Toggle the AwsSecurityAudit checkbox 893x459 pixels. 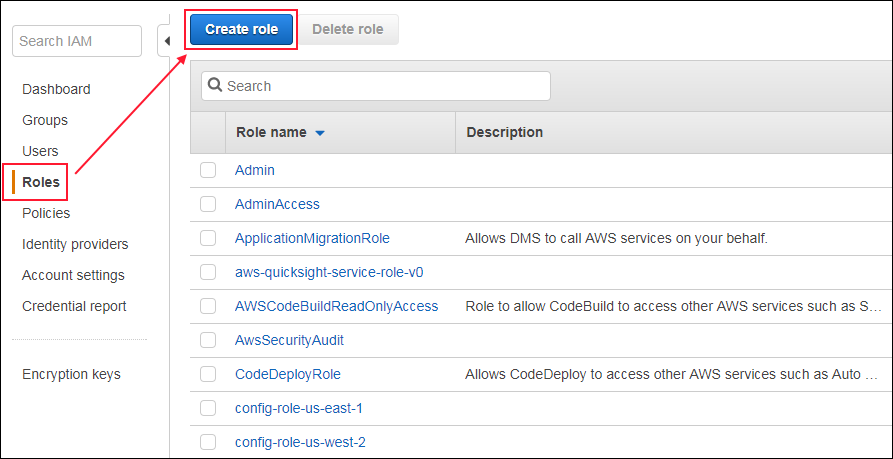[208, 341]
